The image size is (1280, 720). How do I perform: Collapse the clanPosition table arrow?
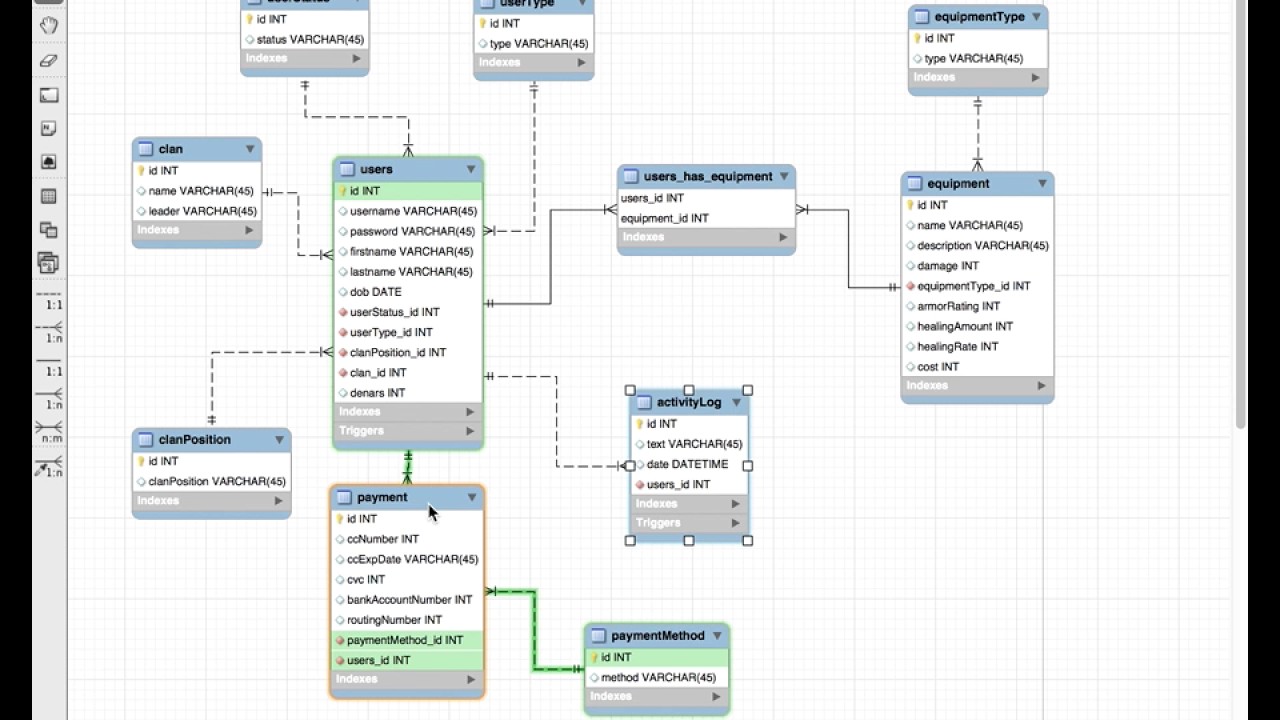click(279, 440)
